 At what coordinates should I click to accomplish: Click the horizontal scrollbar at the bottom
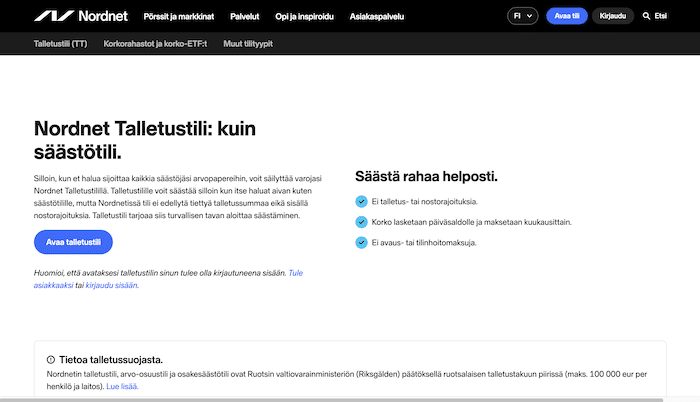331,400
